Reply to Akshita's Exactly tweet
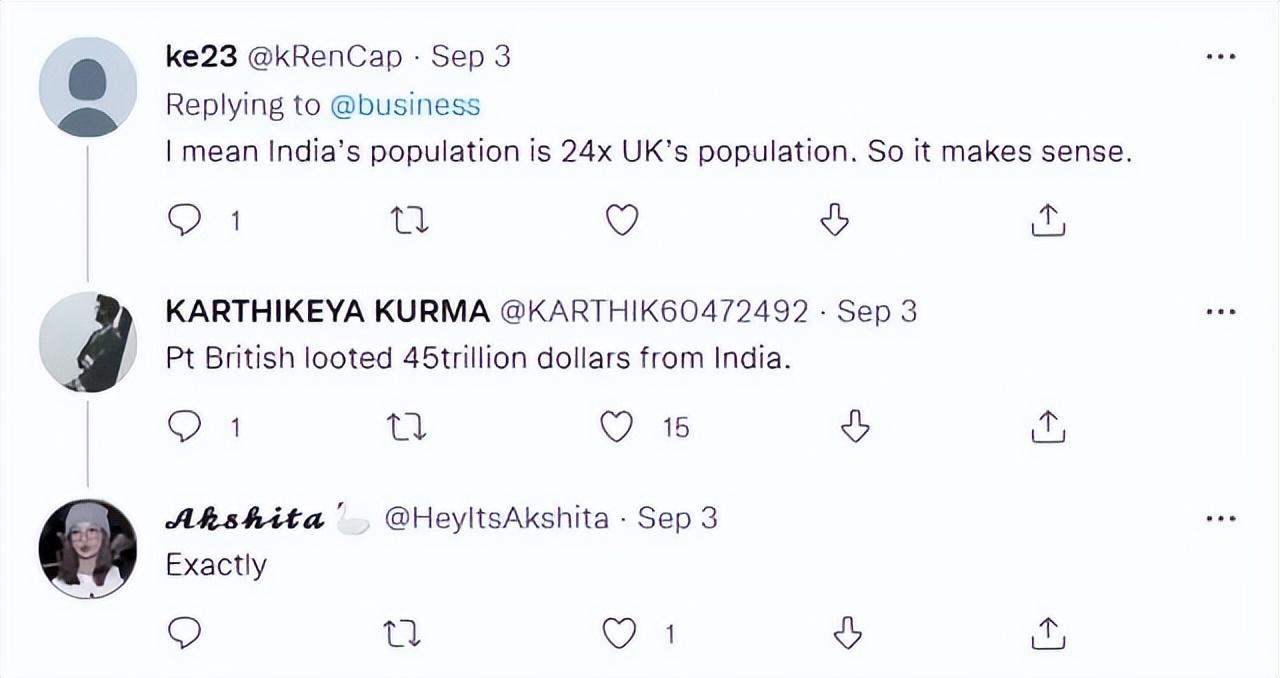The width and height of the screenshot is (1280, 678). pyautogui.click(x=184, y=632)
